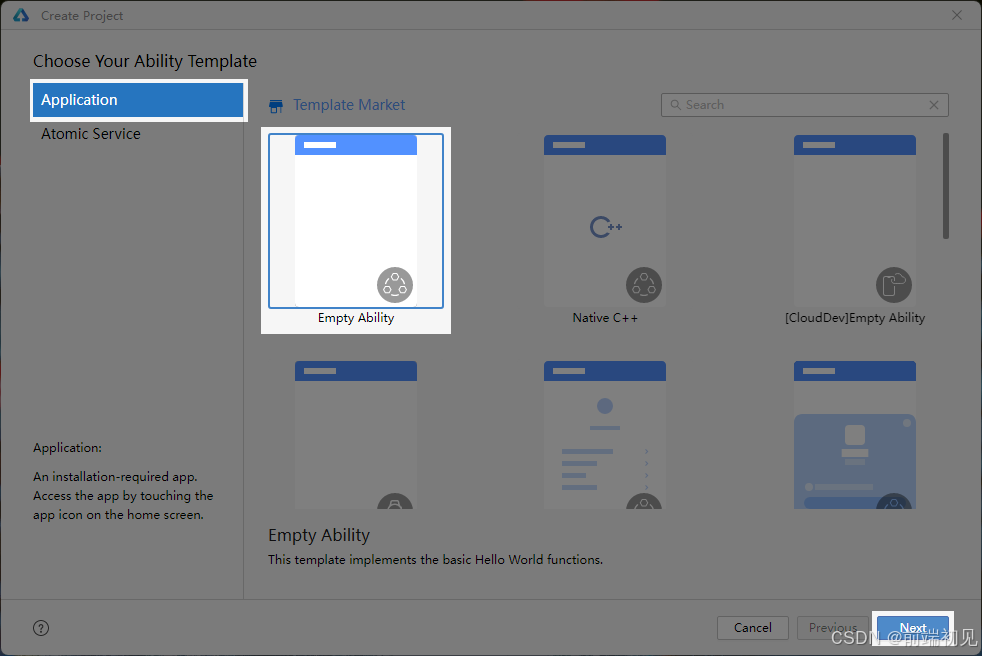The image size is (982, 656).
Task: Select the Application category
Action: (138, 100)
